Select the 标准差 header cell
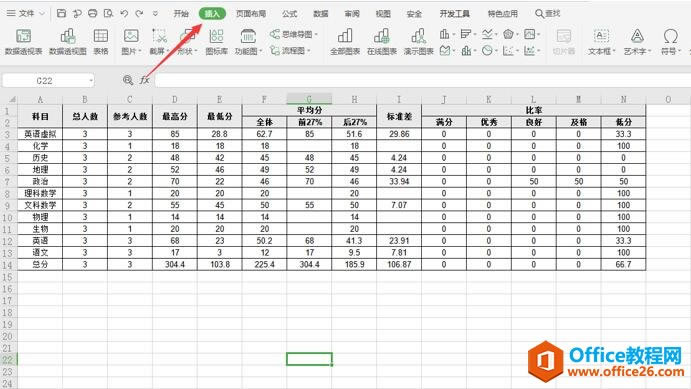This screenshot has width=691, height=389. pos(399,116)
